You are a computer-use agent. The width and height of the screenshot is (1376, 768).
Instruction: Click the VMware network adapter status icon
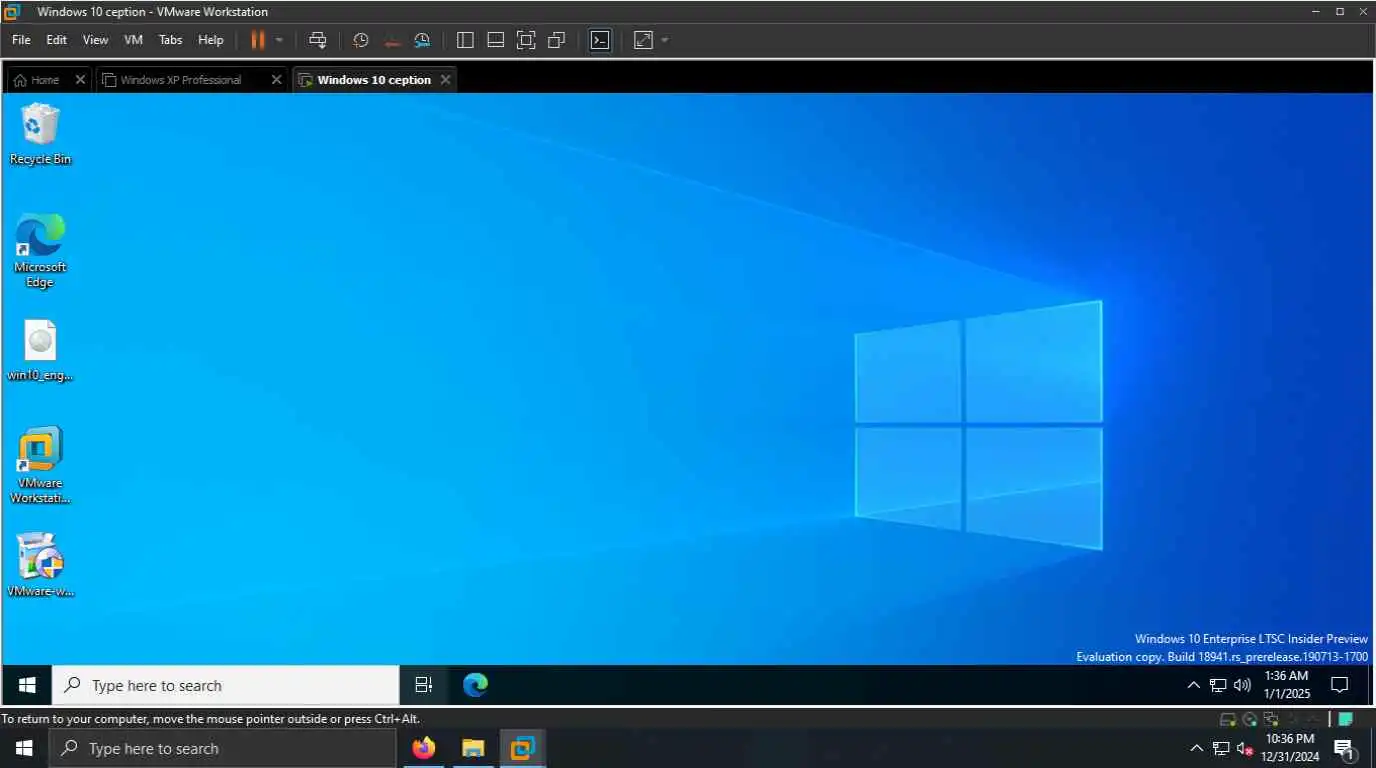point(1271,719)
